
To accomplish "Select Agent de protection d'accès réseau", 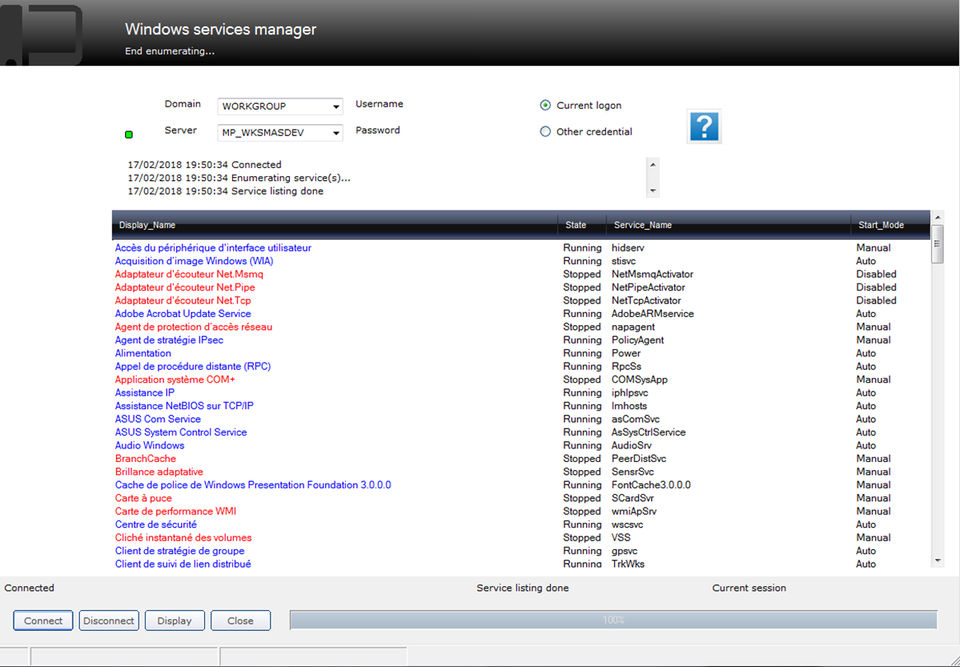I will 193,327.
